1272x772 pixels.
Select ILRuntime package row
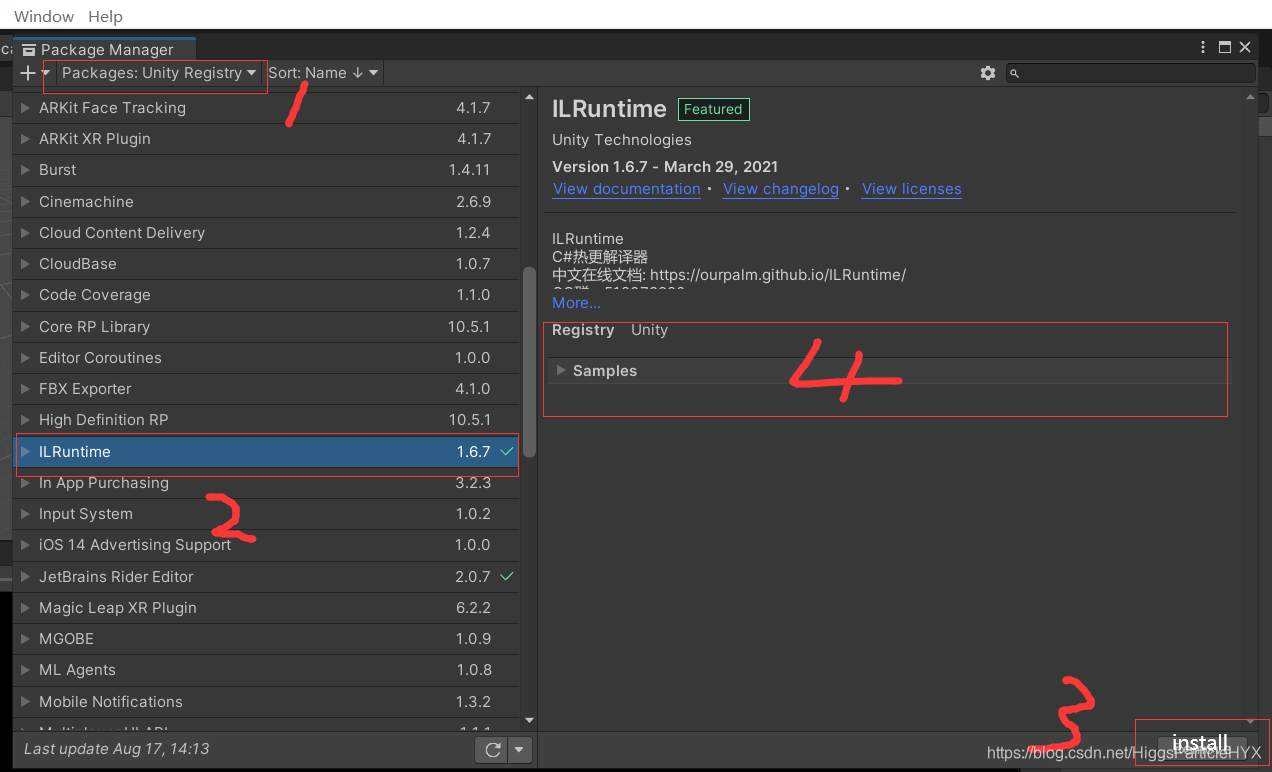click(266, 452)
